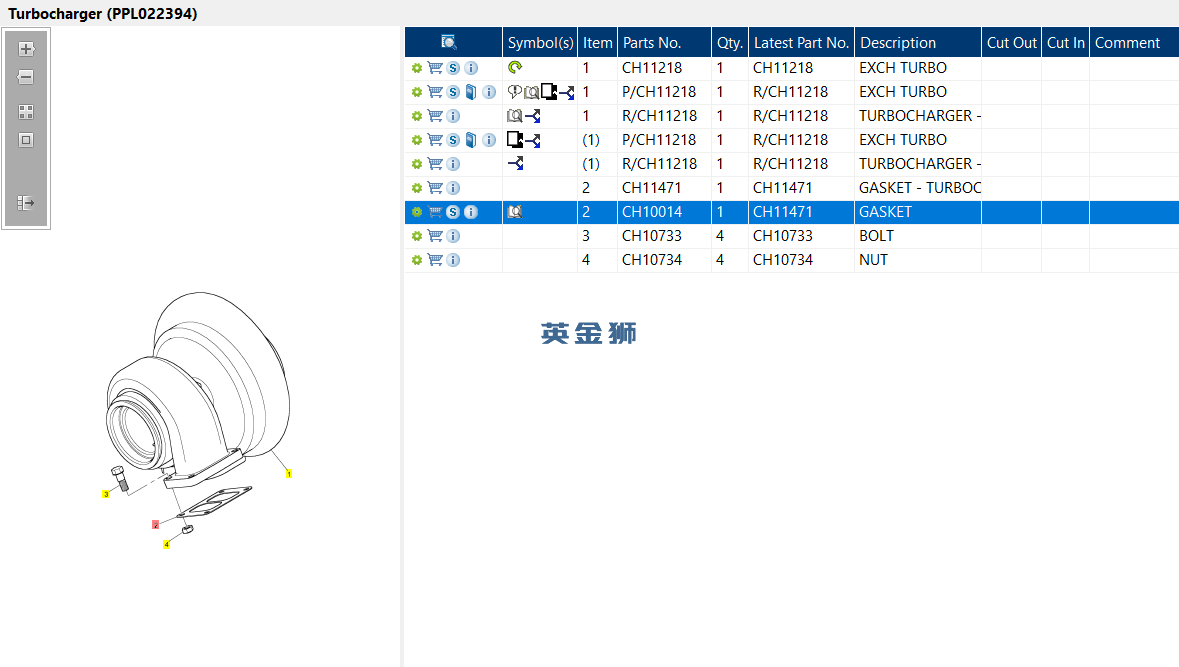
Task: Click S icon in the highlighted CH10014 row
Action: click(453, 212)
